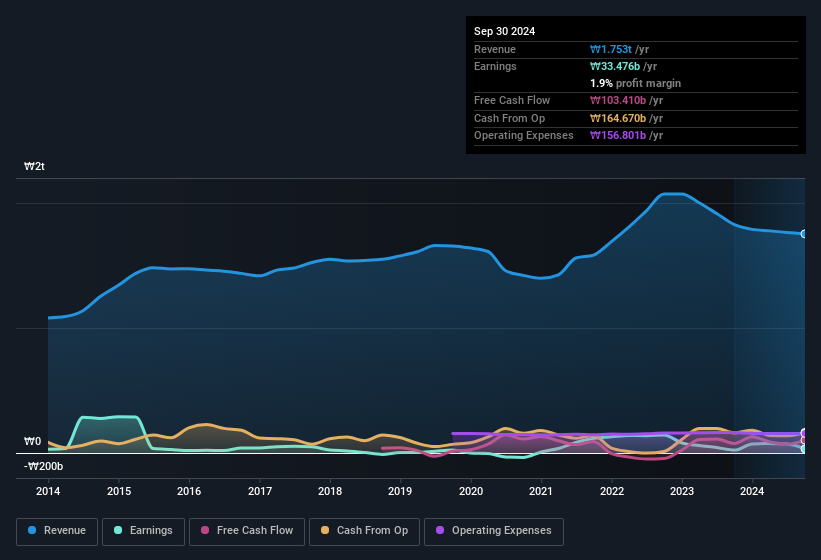This screenshot has height=560, width=821.
Task: Click the Cash From Op tooltip label
Action: tap(509, 118)
